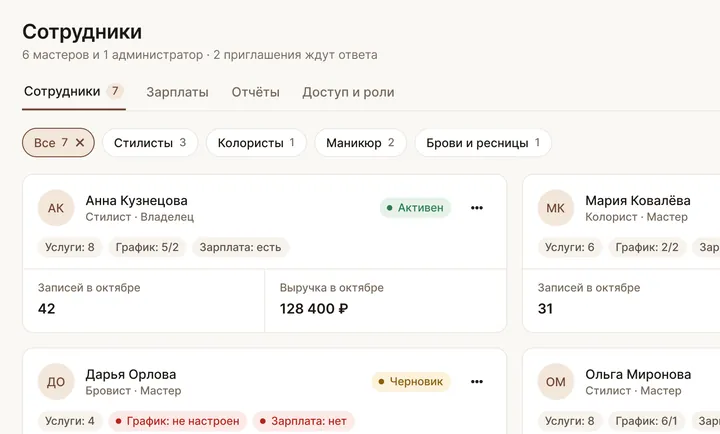Filter by Колористы chip
This screenshot has height=434, width=720.
point(256,143)
